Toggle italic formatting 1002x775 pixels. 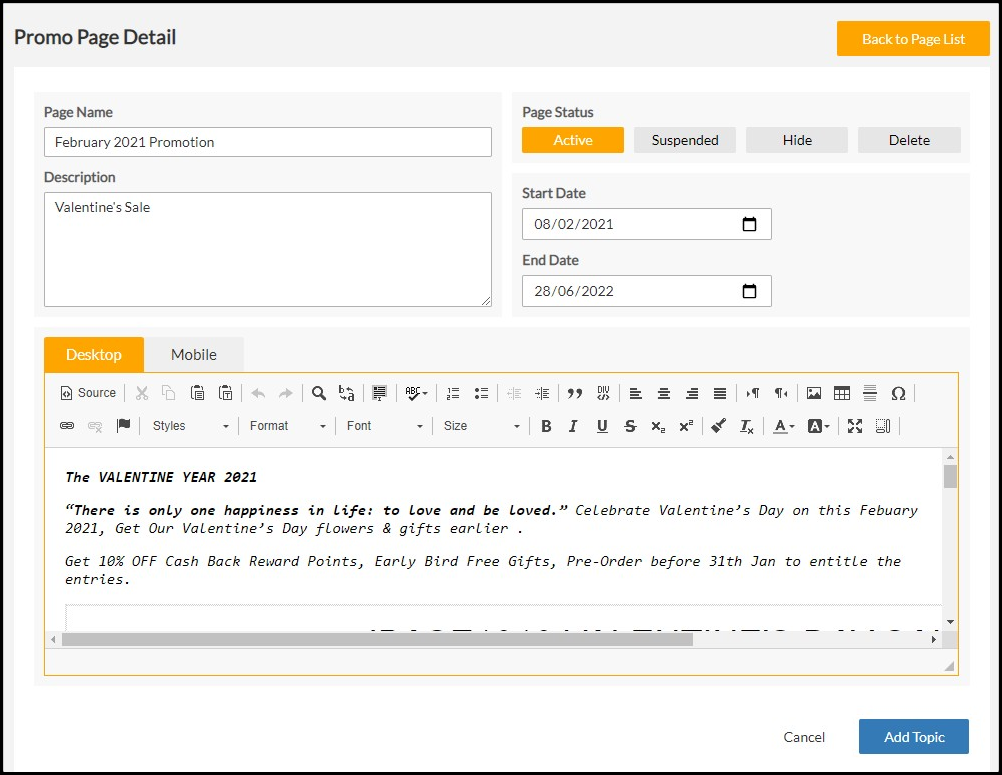573,426
